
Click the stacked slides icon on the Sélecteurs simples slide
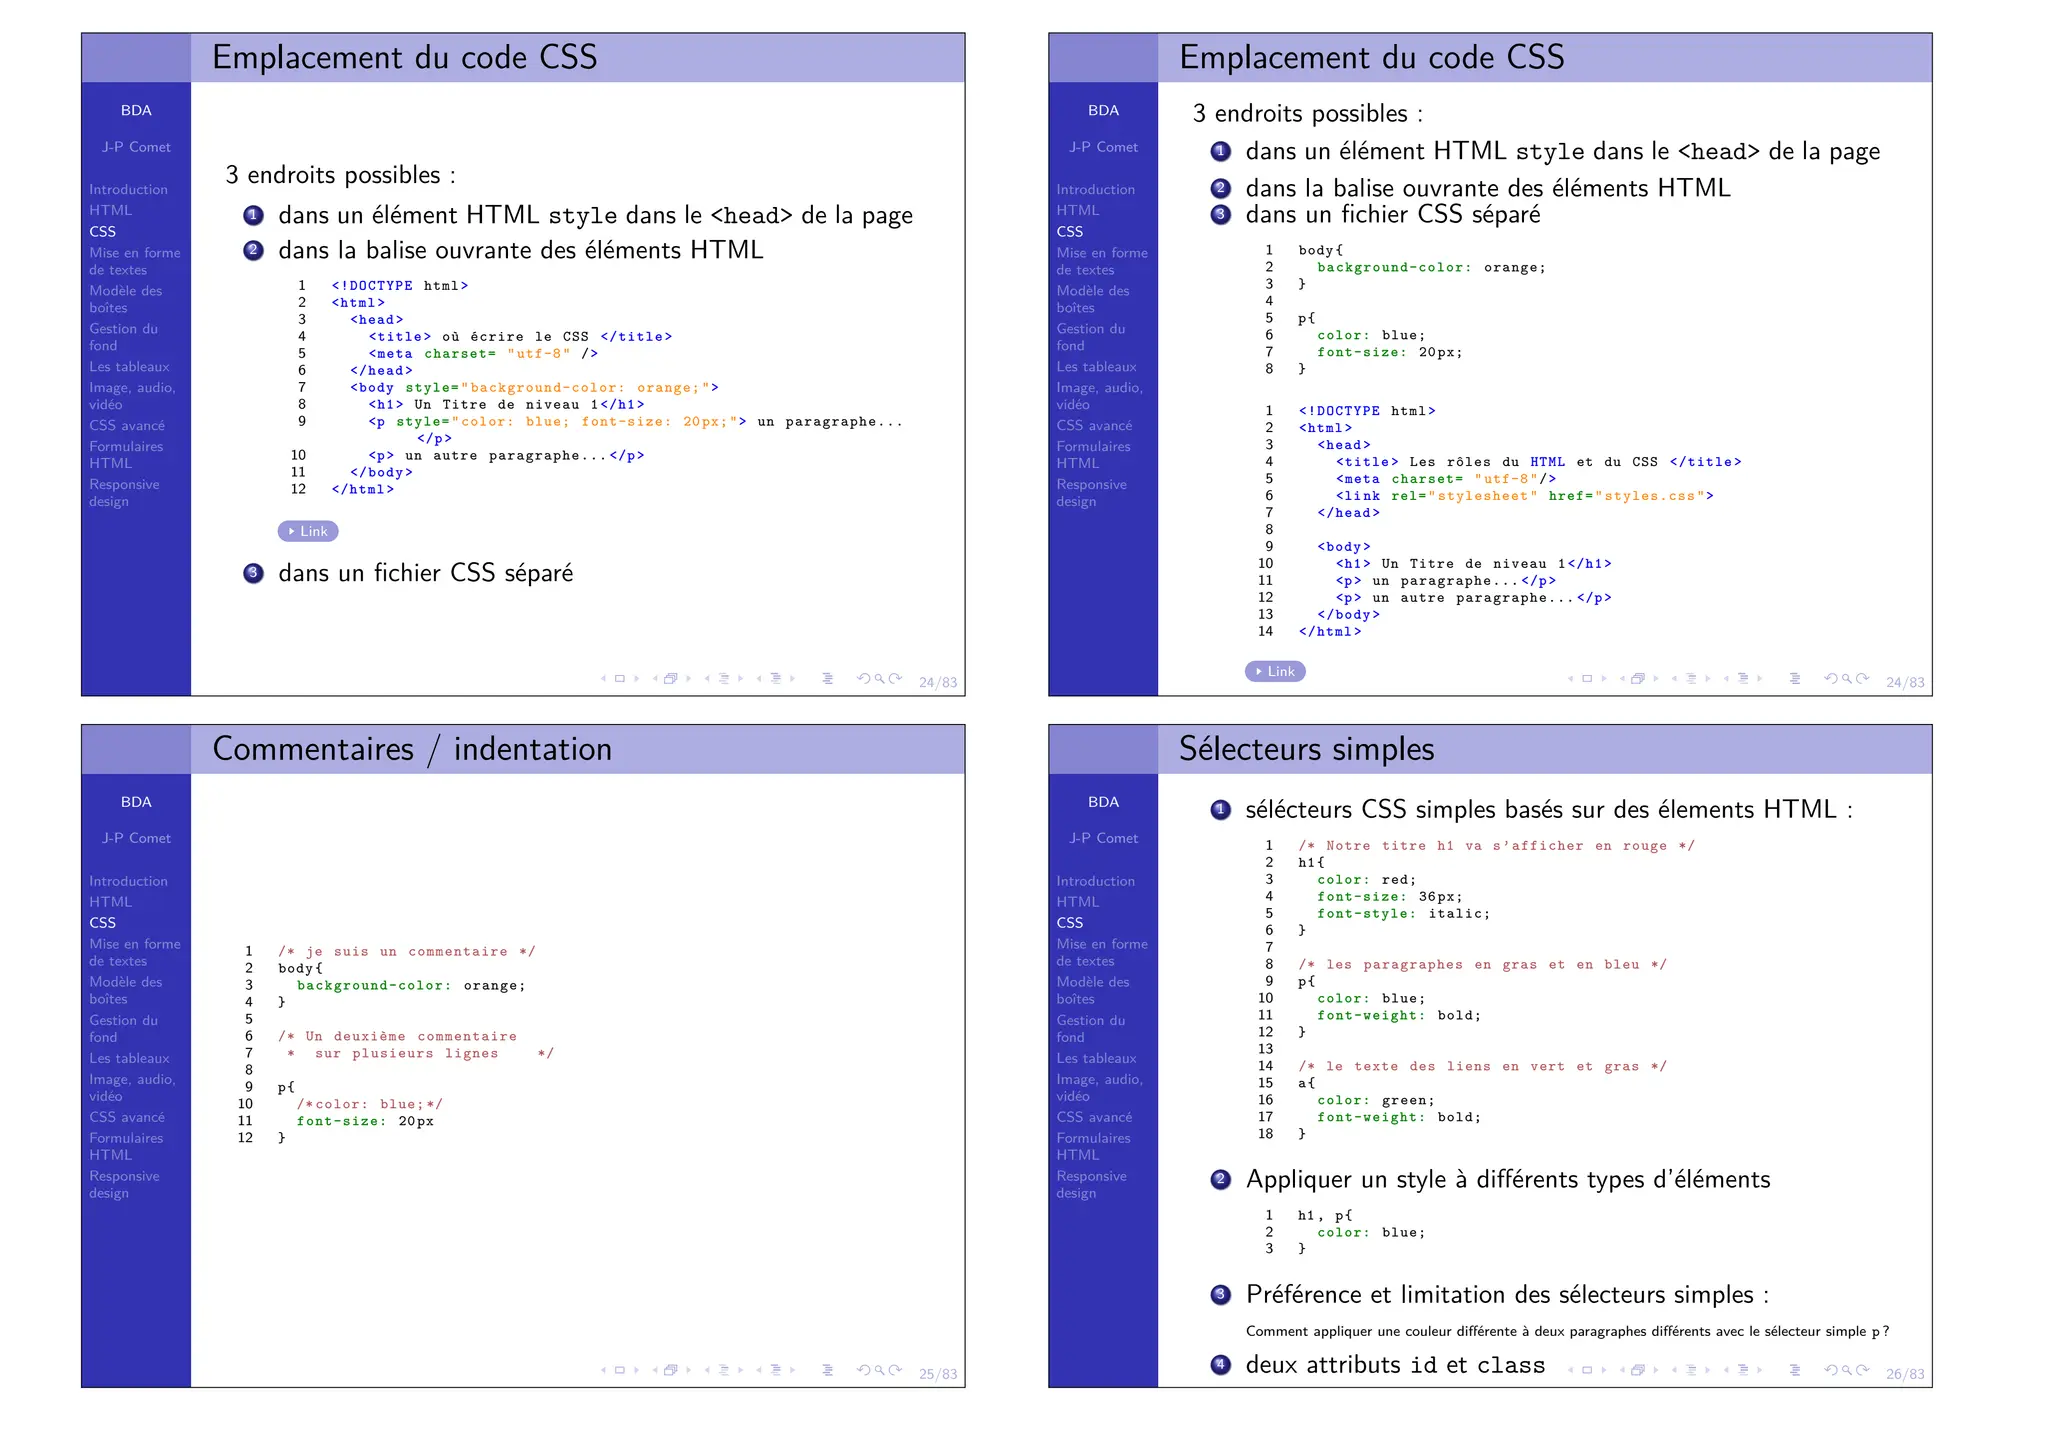tap(1638, 1370)
